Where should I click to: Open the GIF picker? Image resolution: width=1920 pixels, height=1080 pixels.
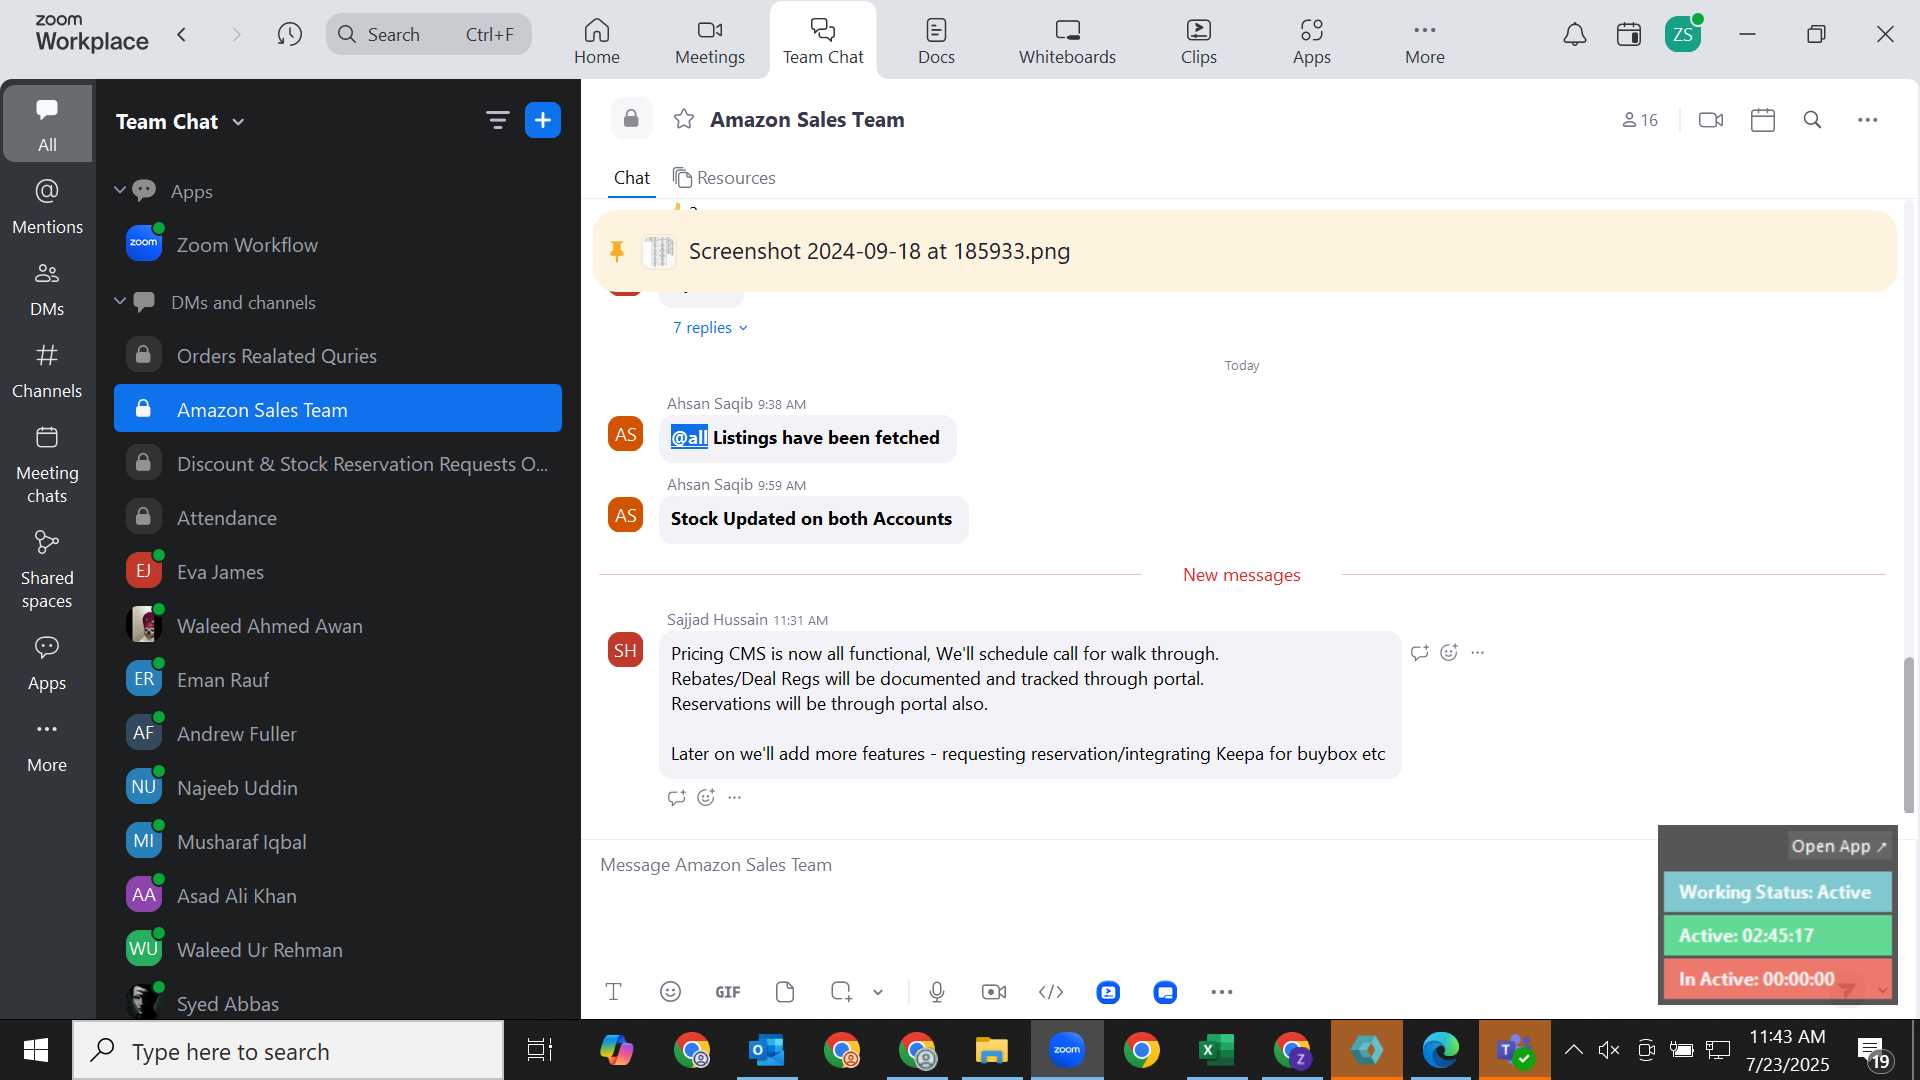tap(728, 992)
